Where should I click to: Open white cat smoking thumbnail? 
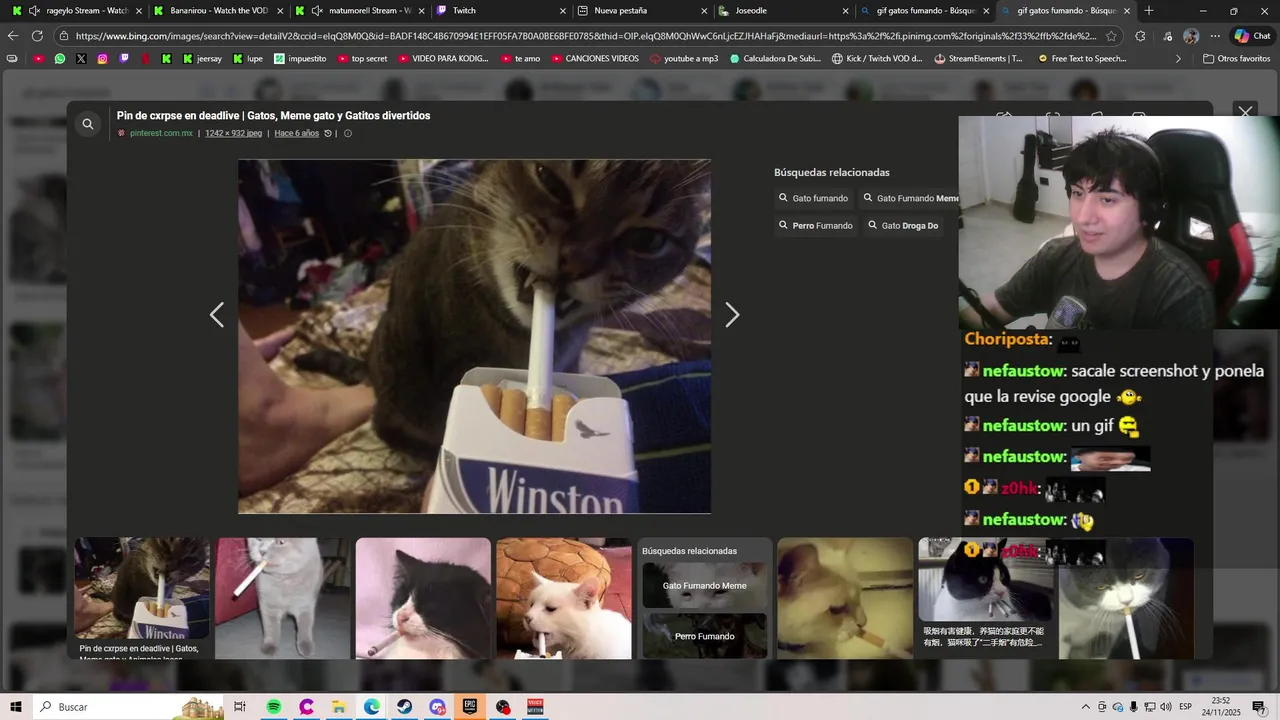point(564,598)
